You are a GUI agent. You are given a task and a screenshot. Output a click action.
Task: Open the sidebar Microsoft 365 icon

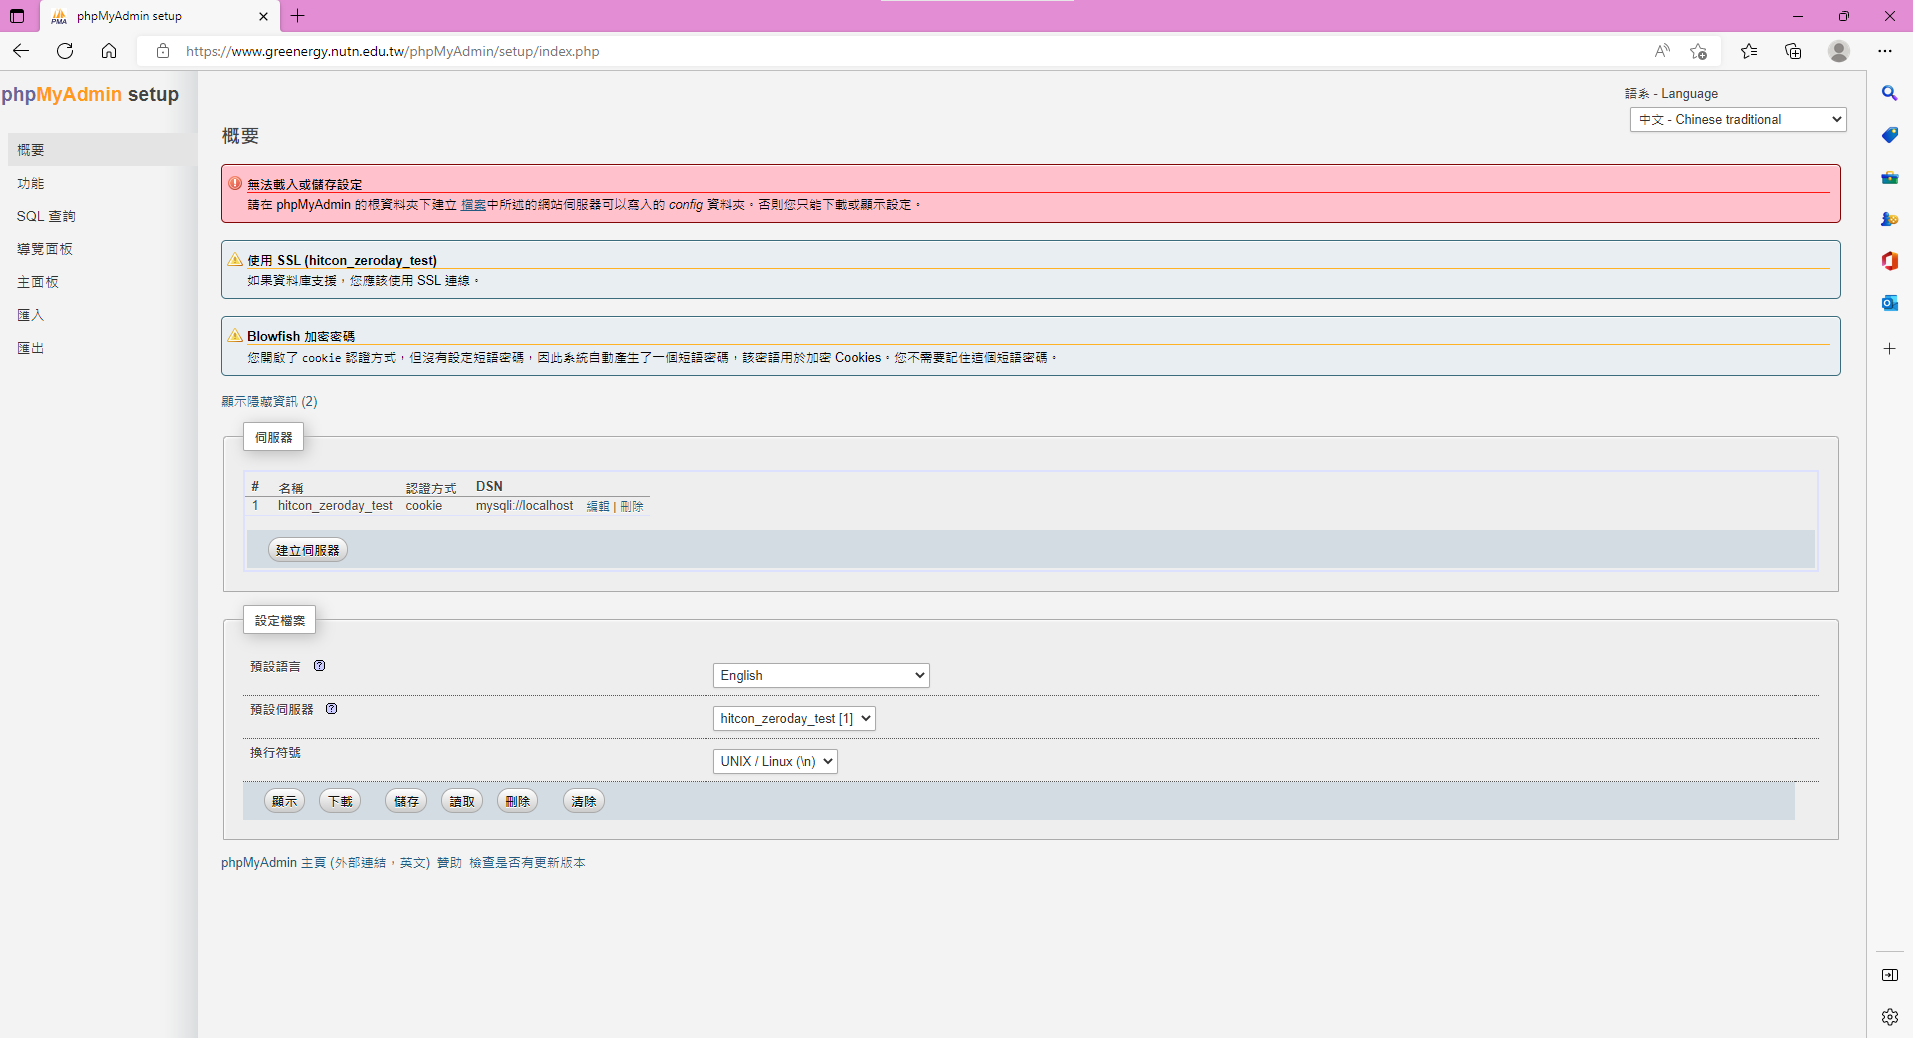(1889, 261)
